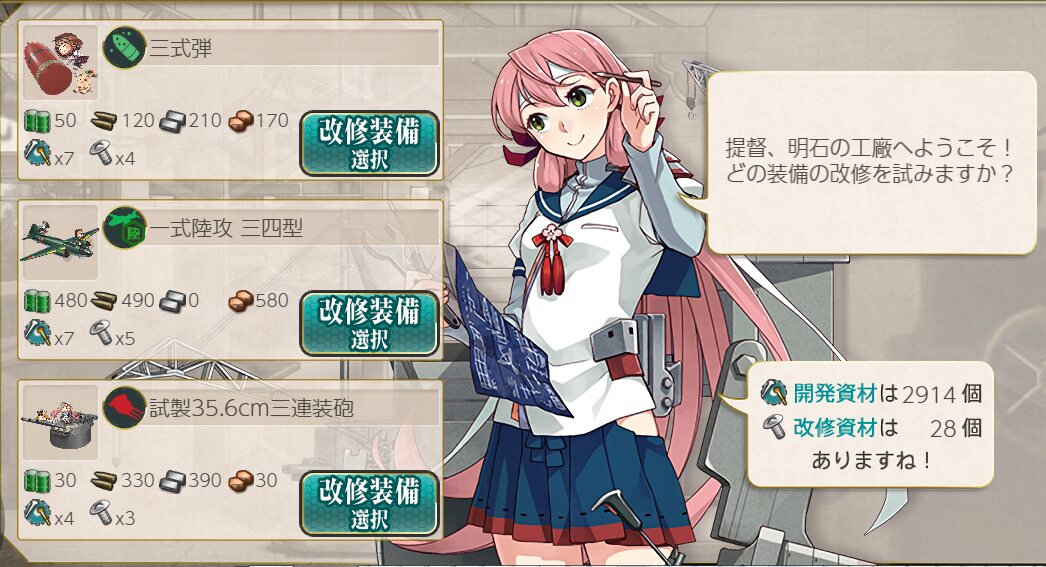Screen dimensions: 1046x567
Task: Click 改修装備 選択 button for 一式陸攻 三四型
Action: (369, 324)
